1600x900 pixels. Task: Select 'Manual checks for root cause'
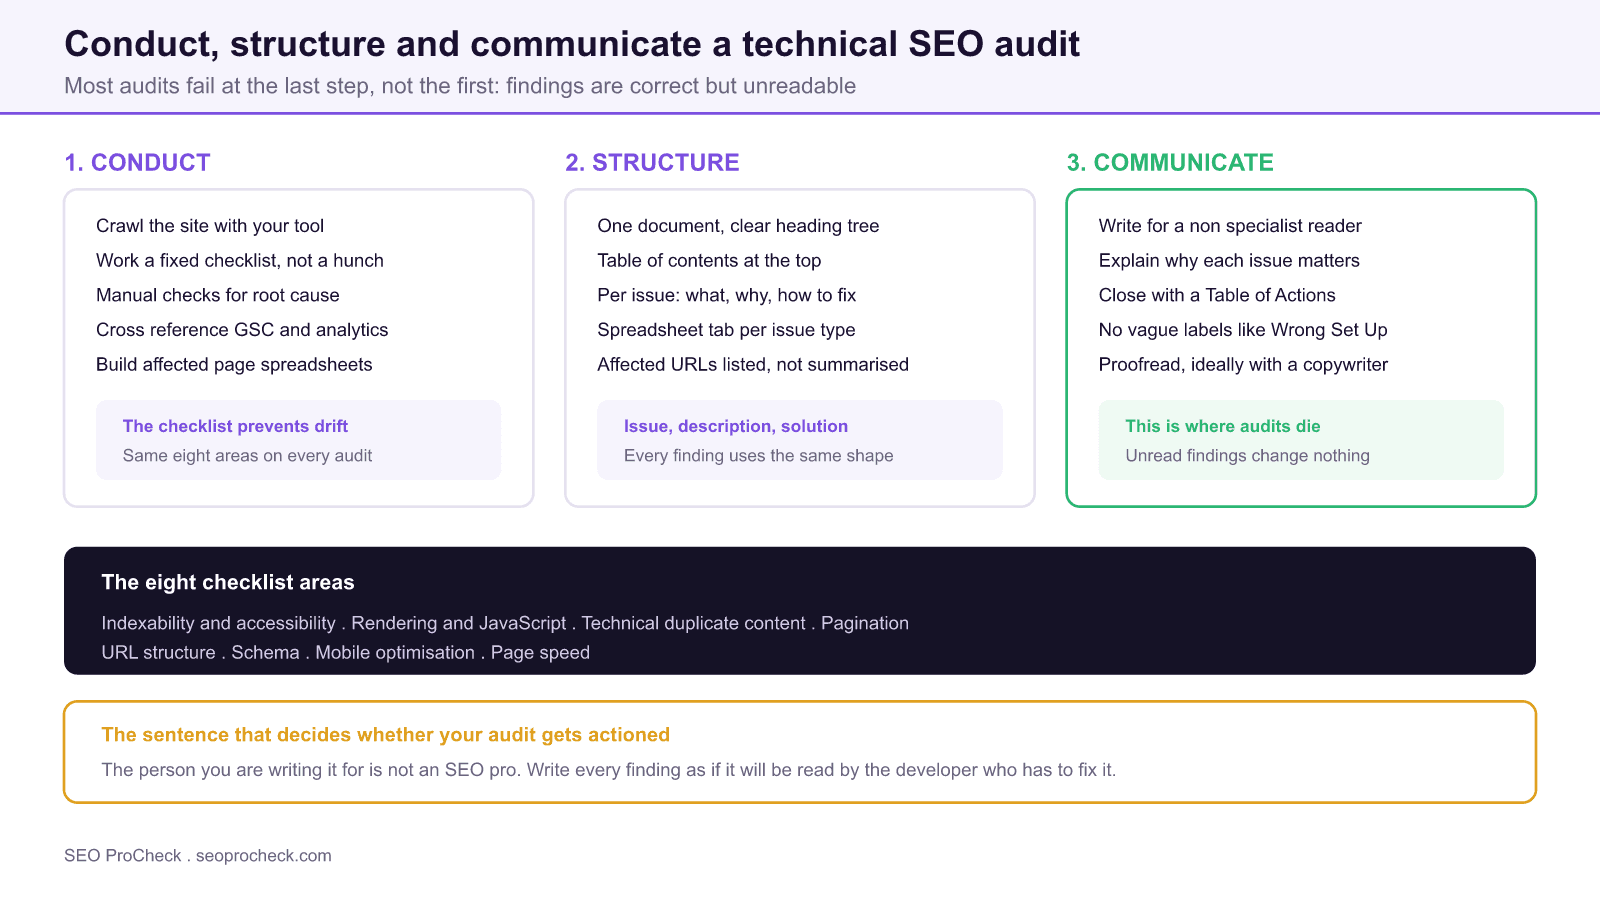point(218,295)
